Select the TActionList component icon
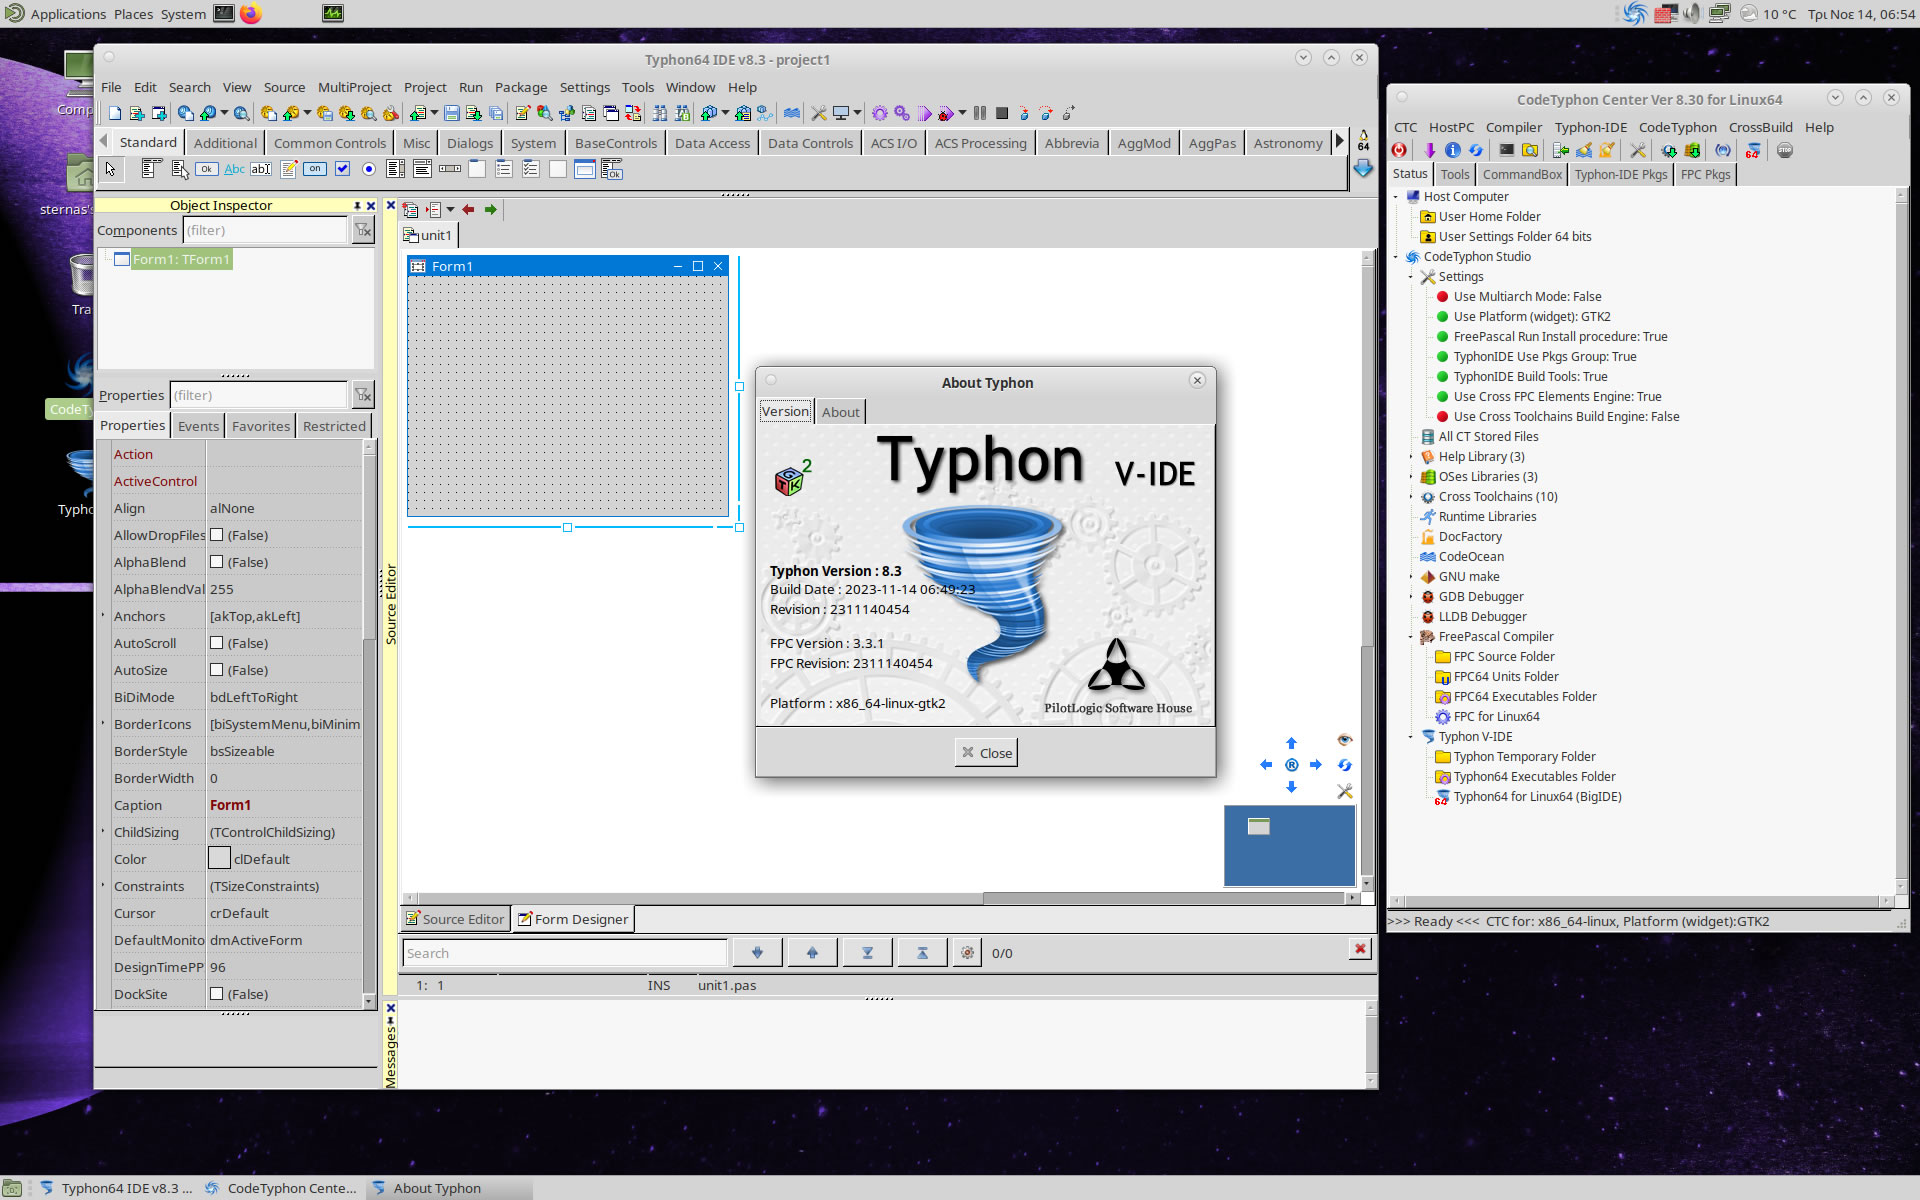This screenshot has width=1920, height=1200. [x=612, y=169]
